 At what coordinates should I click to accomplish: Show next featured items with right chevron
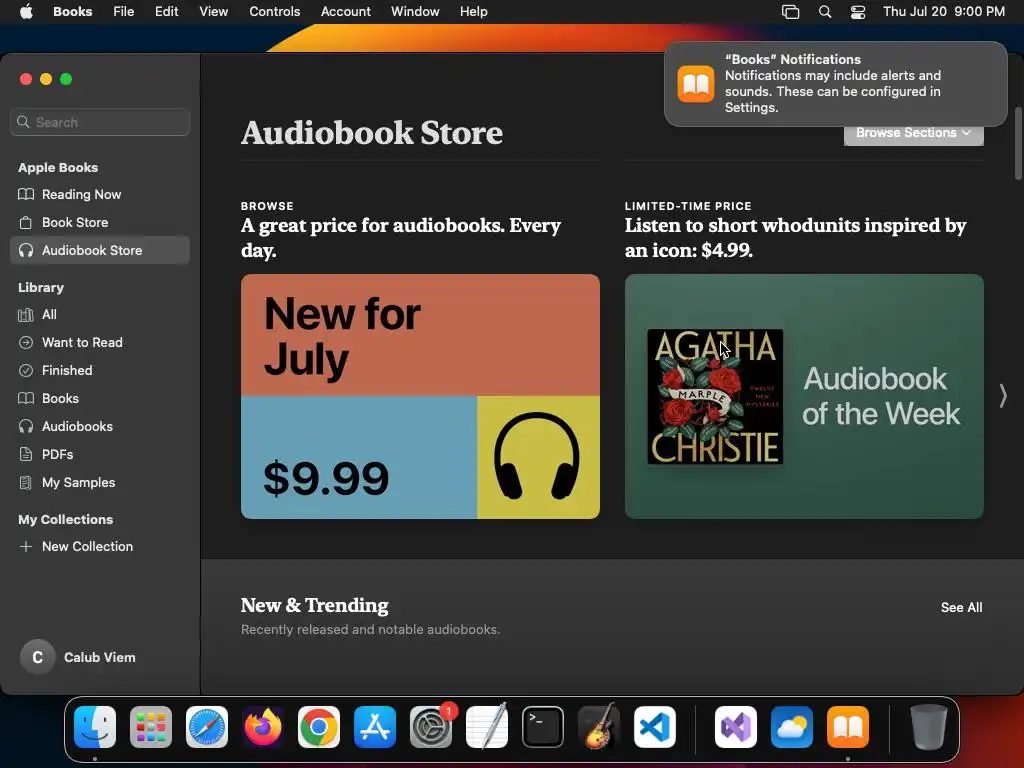click(1002, 396)
